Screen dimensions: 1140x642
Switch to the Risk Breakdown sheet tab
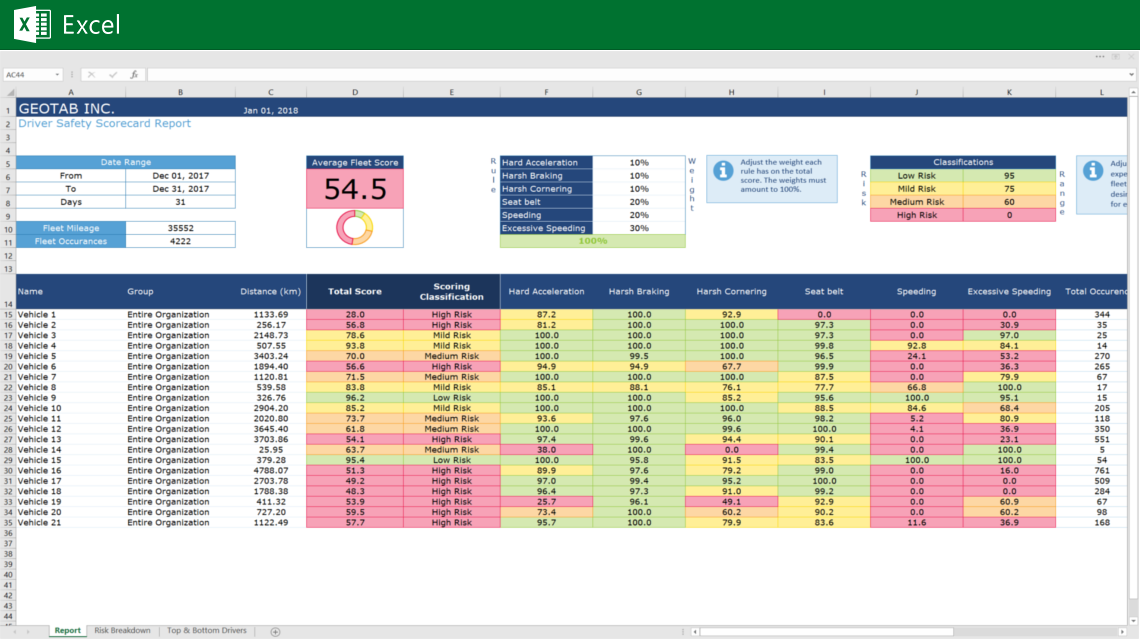[122, 631]
